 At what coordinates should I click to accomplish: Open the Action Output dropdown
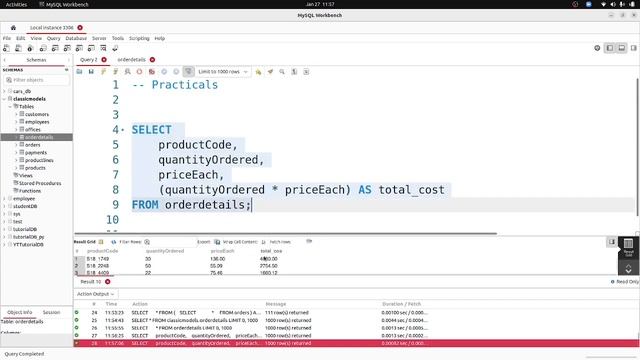pos(95,294)
